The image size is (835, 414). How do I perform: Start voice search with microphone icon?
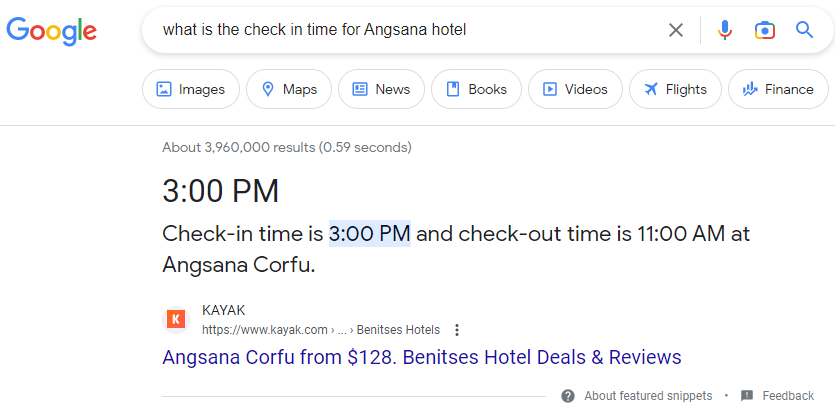pyautogui.click(x=725, y=30)
